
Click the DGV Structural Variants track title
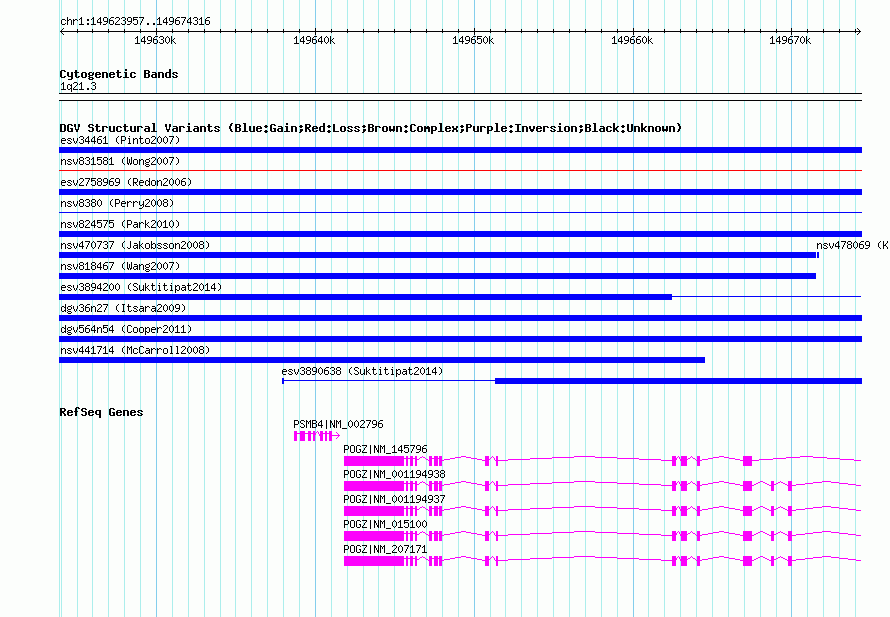tap(370, 128)
